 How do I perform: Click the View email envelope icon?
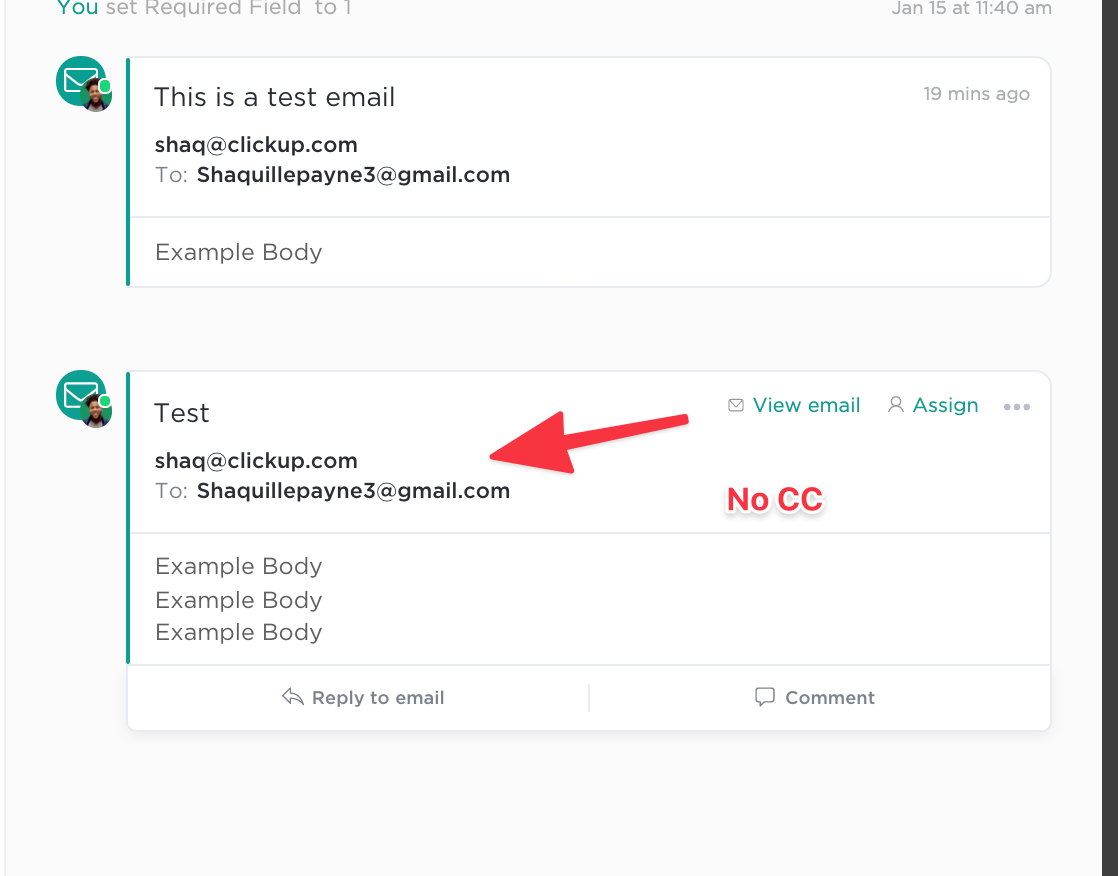[736, 406]
